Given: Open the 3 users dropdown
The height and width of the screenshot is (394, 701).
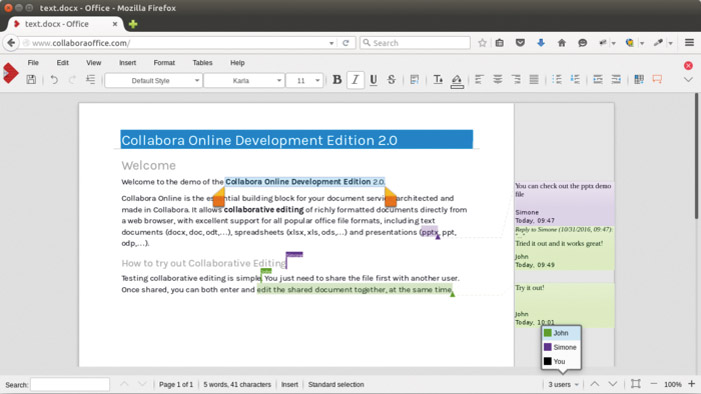Looking at the screenshot, I should (563, 385).
